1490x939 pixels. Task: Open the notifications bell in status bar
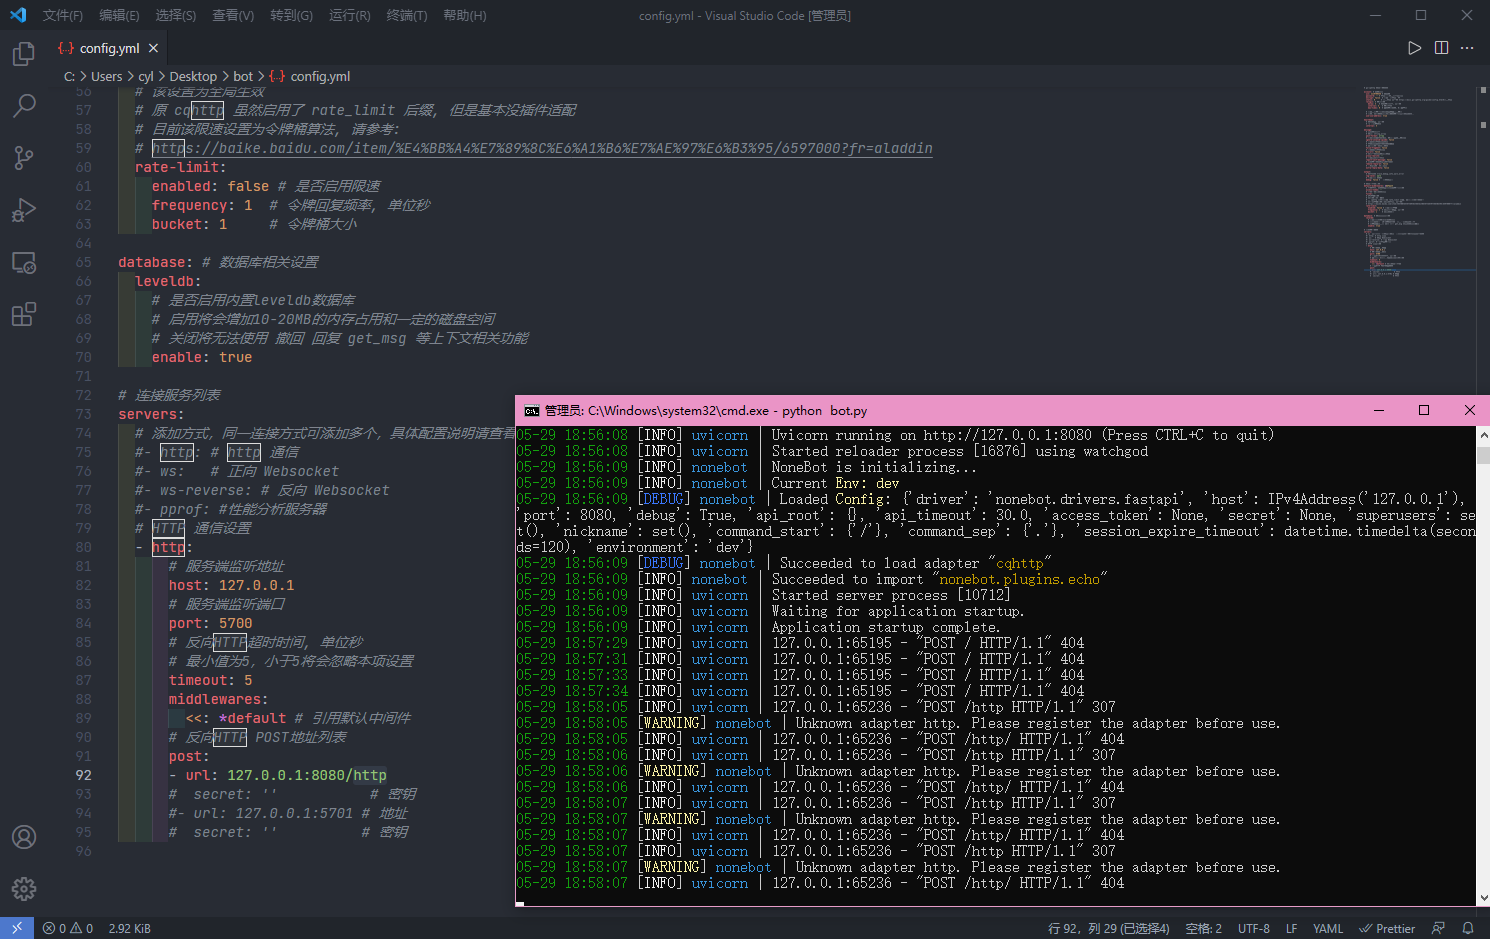[x=1468, y=928]
